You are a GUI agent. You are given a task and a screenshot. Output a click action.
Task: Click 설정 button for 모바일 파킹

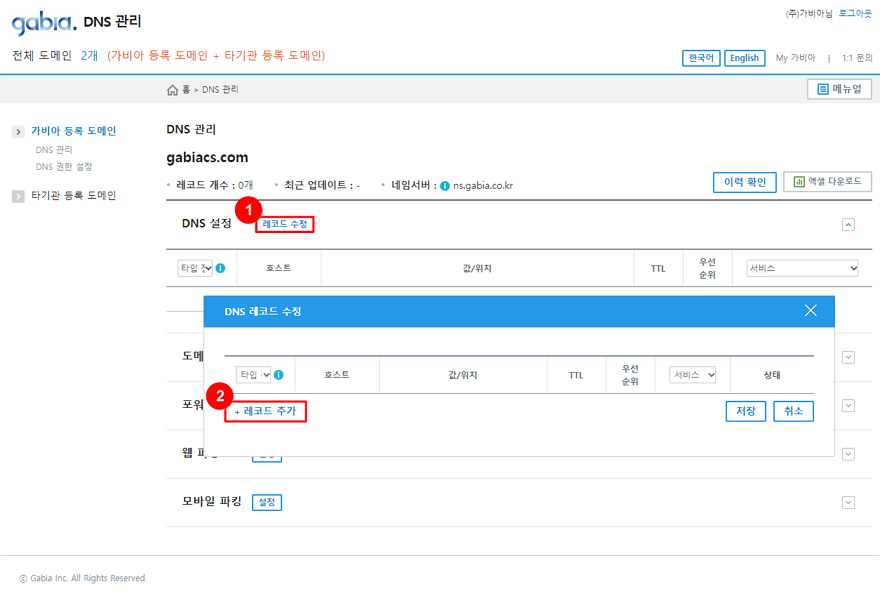coord(267,502)
